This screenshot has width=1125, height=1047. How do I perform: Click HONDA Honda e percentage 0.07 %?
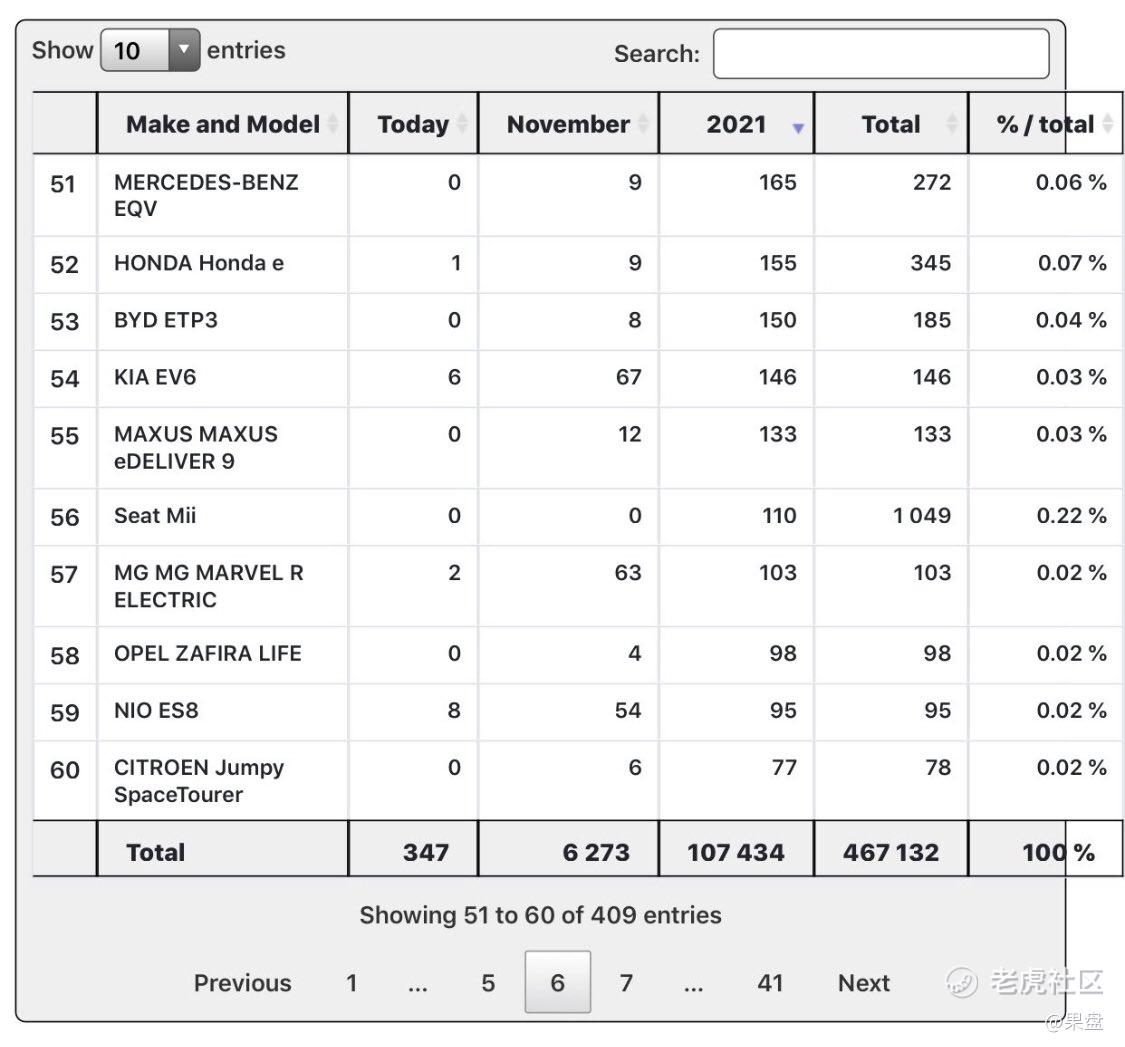[x=1072, y=263]
